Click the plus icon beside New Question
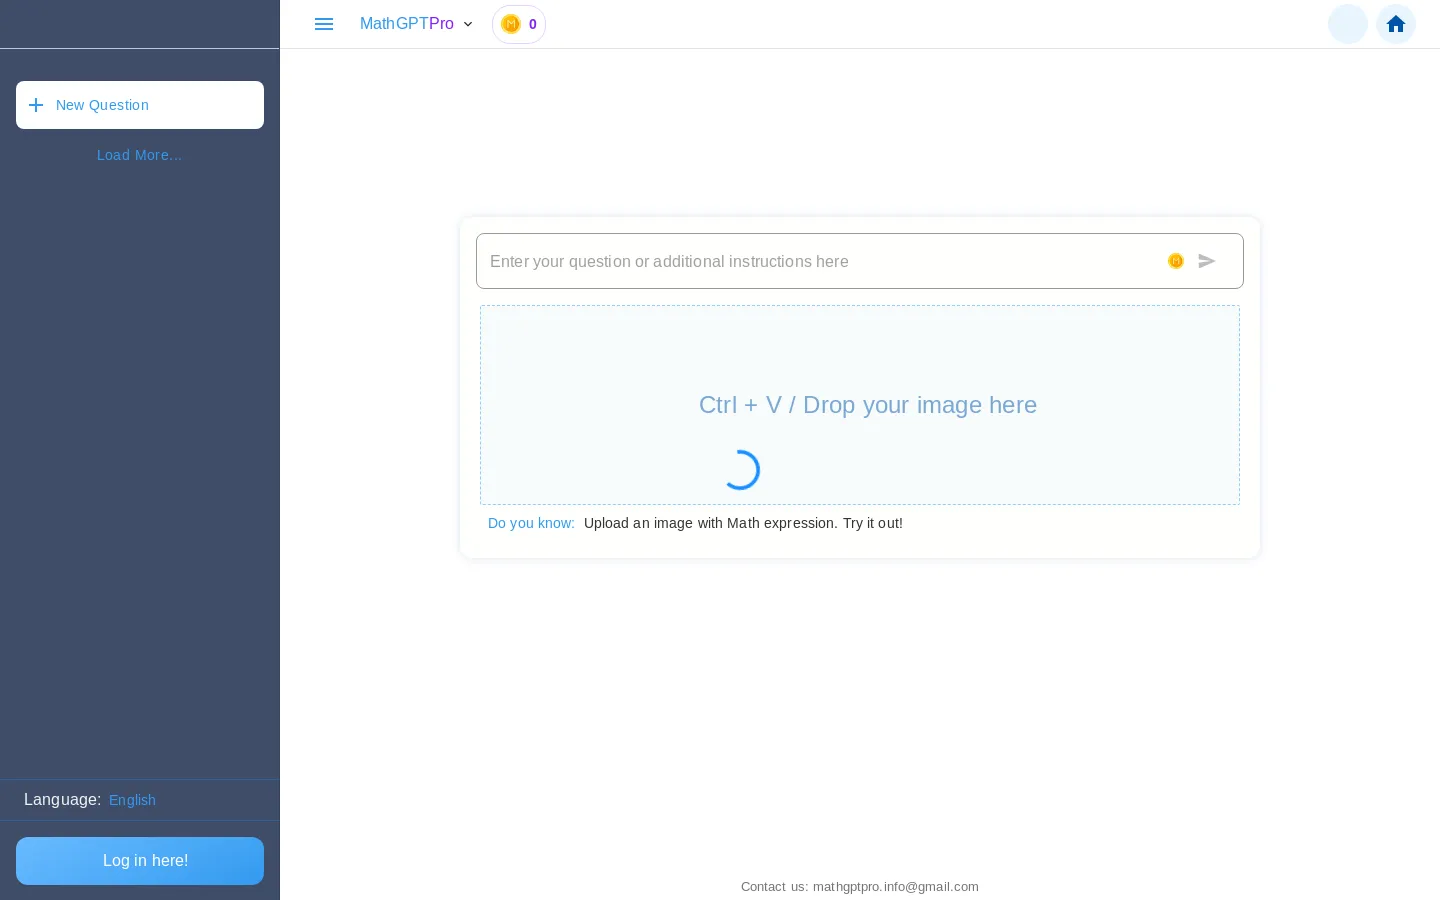 click(x=36, y=105)
